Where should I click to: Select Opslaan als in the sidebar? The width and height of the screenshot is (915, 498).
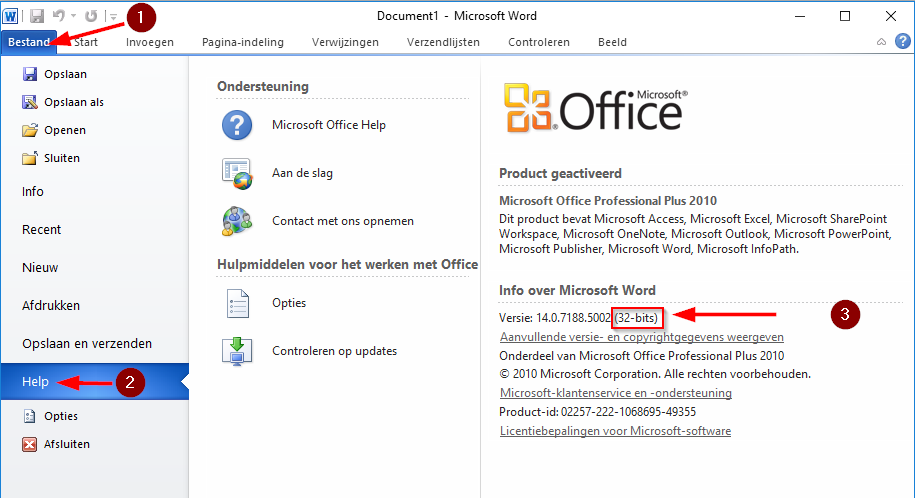click(x=73, y=102)
